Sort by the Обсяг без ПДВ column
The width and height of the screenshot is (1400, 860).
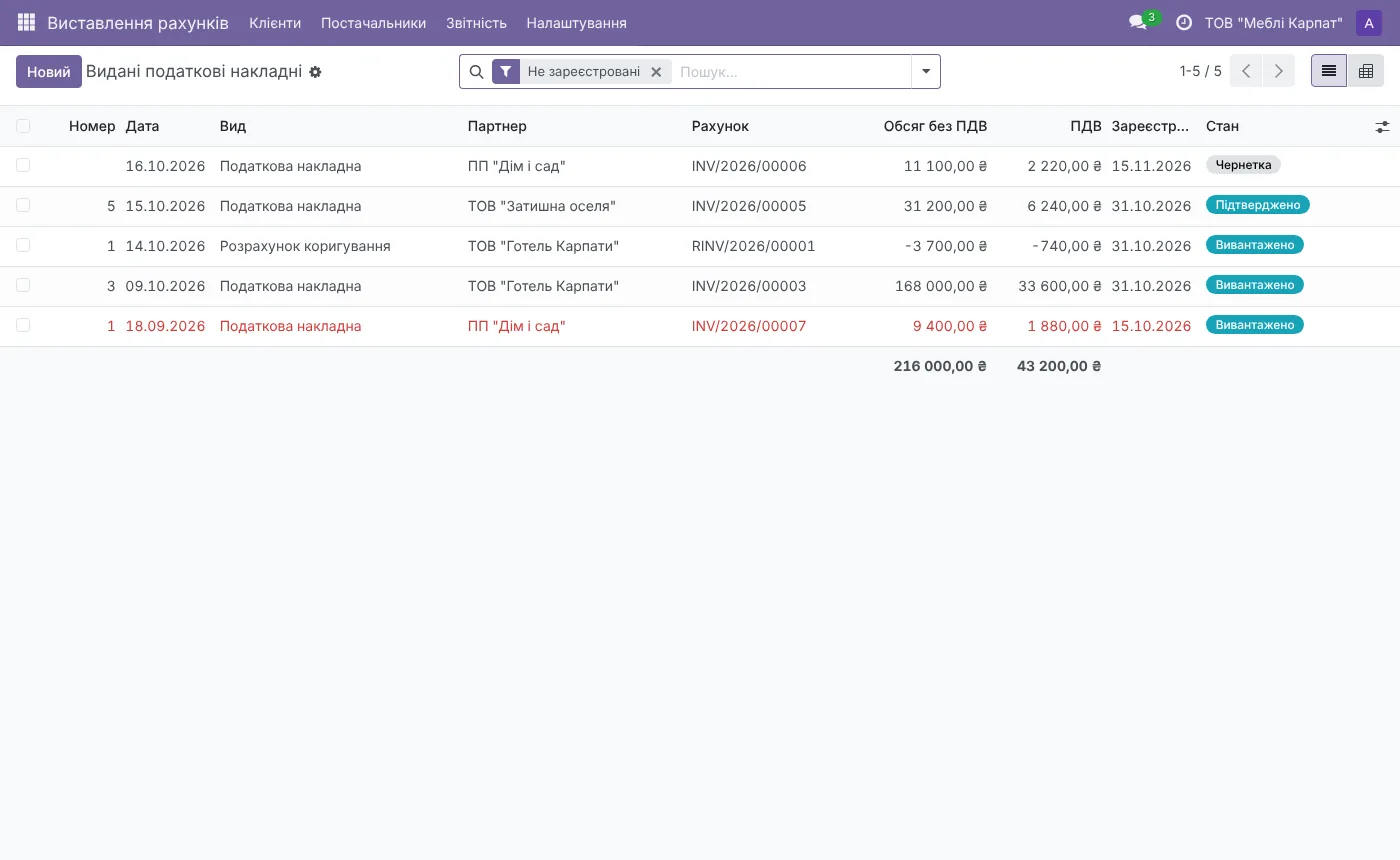(935, 126)
